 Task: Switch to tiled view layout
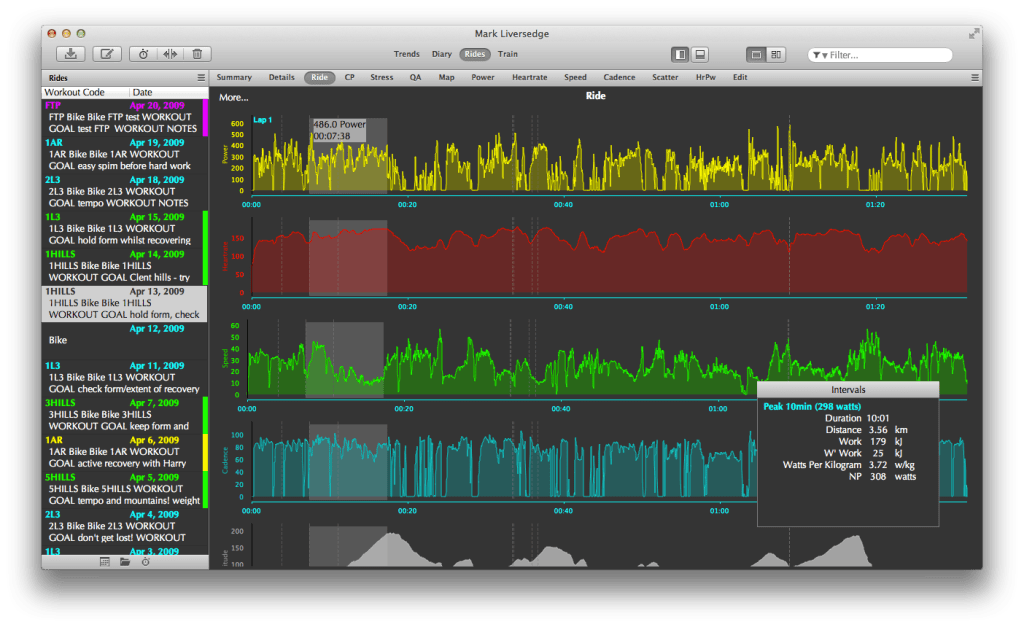coord(776,54)
